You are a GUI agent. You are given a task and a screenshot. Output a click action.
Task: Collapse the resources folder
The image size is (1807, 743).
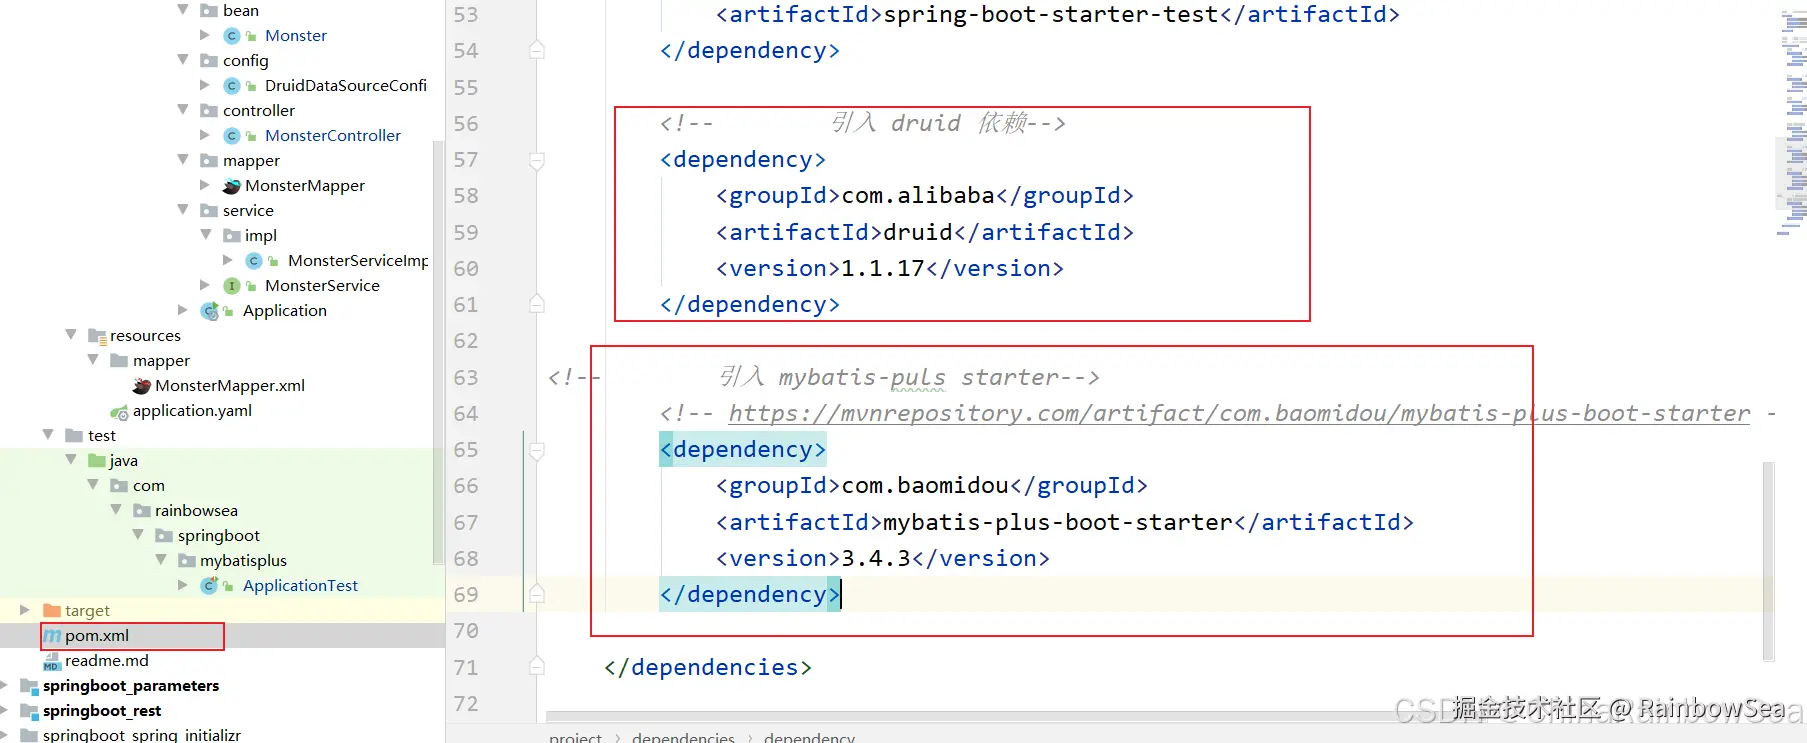point(71,335)
